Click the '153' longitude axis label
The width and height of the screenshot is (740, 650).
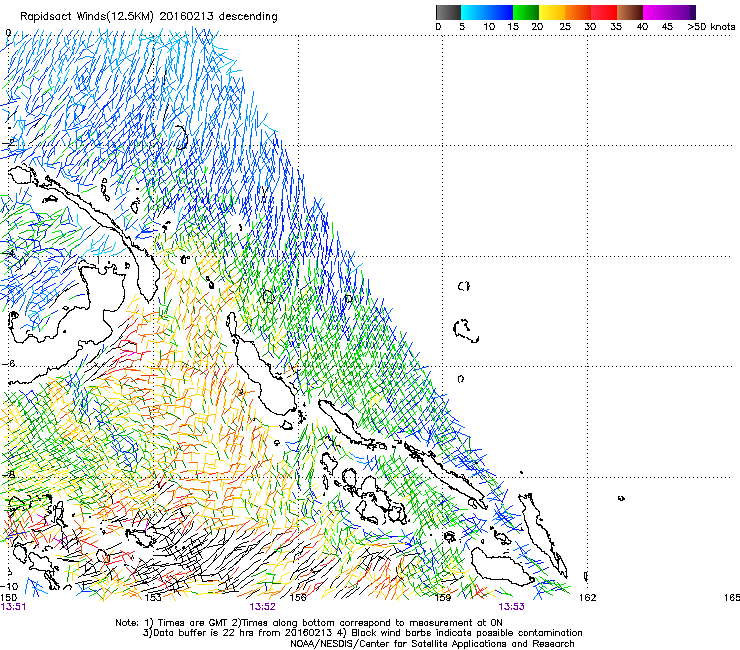tap(153, 598)
